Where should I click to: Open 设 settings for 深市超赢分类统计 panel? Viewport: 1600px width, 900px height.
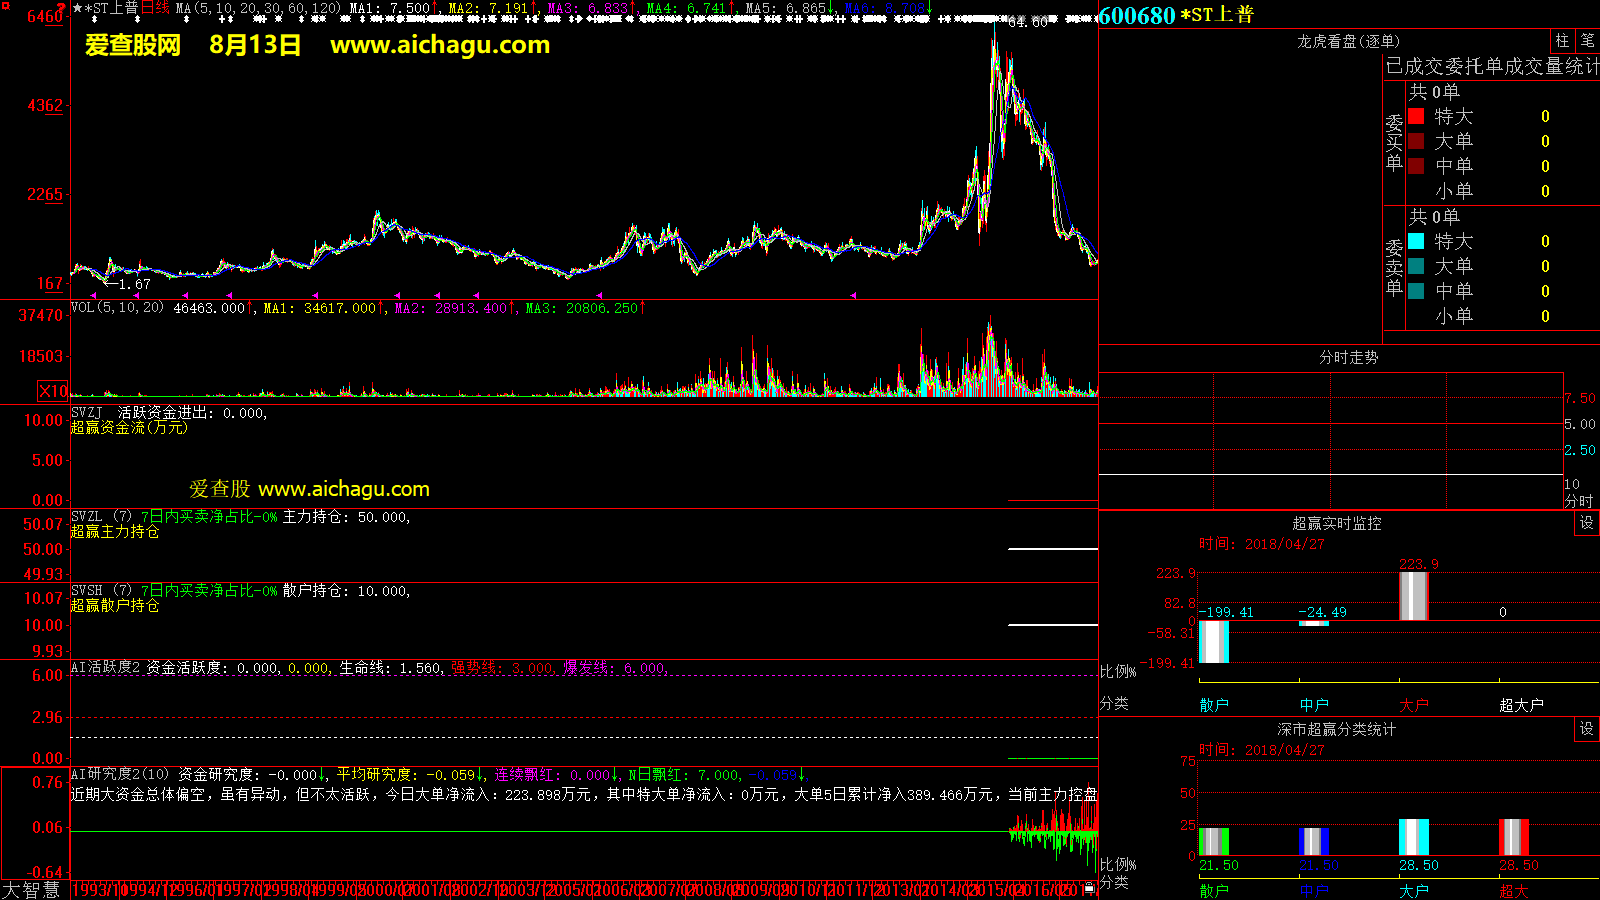tap(1587, 729)
